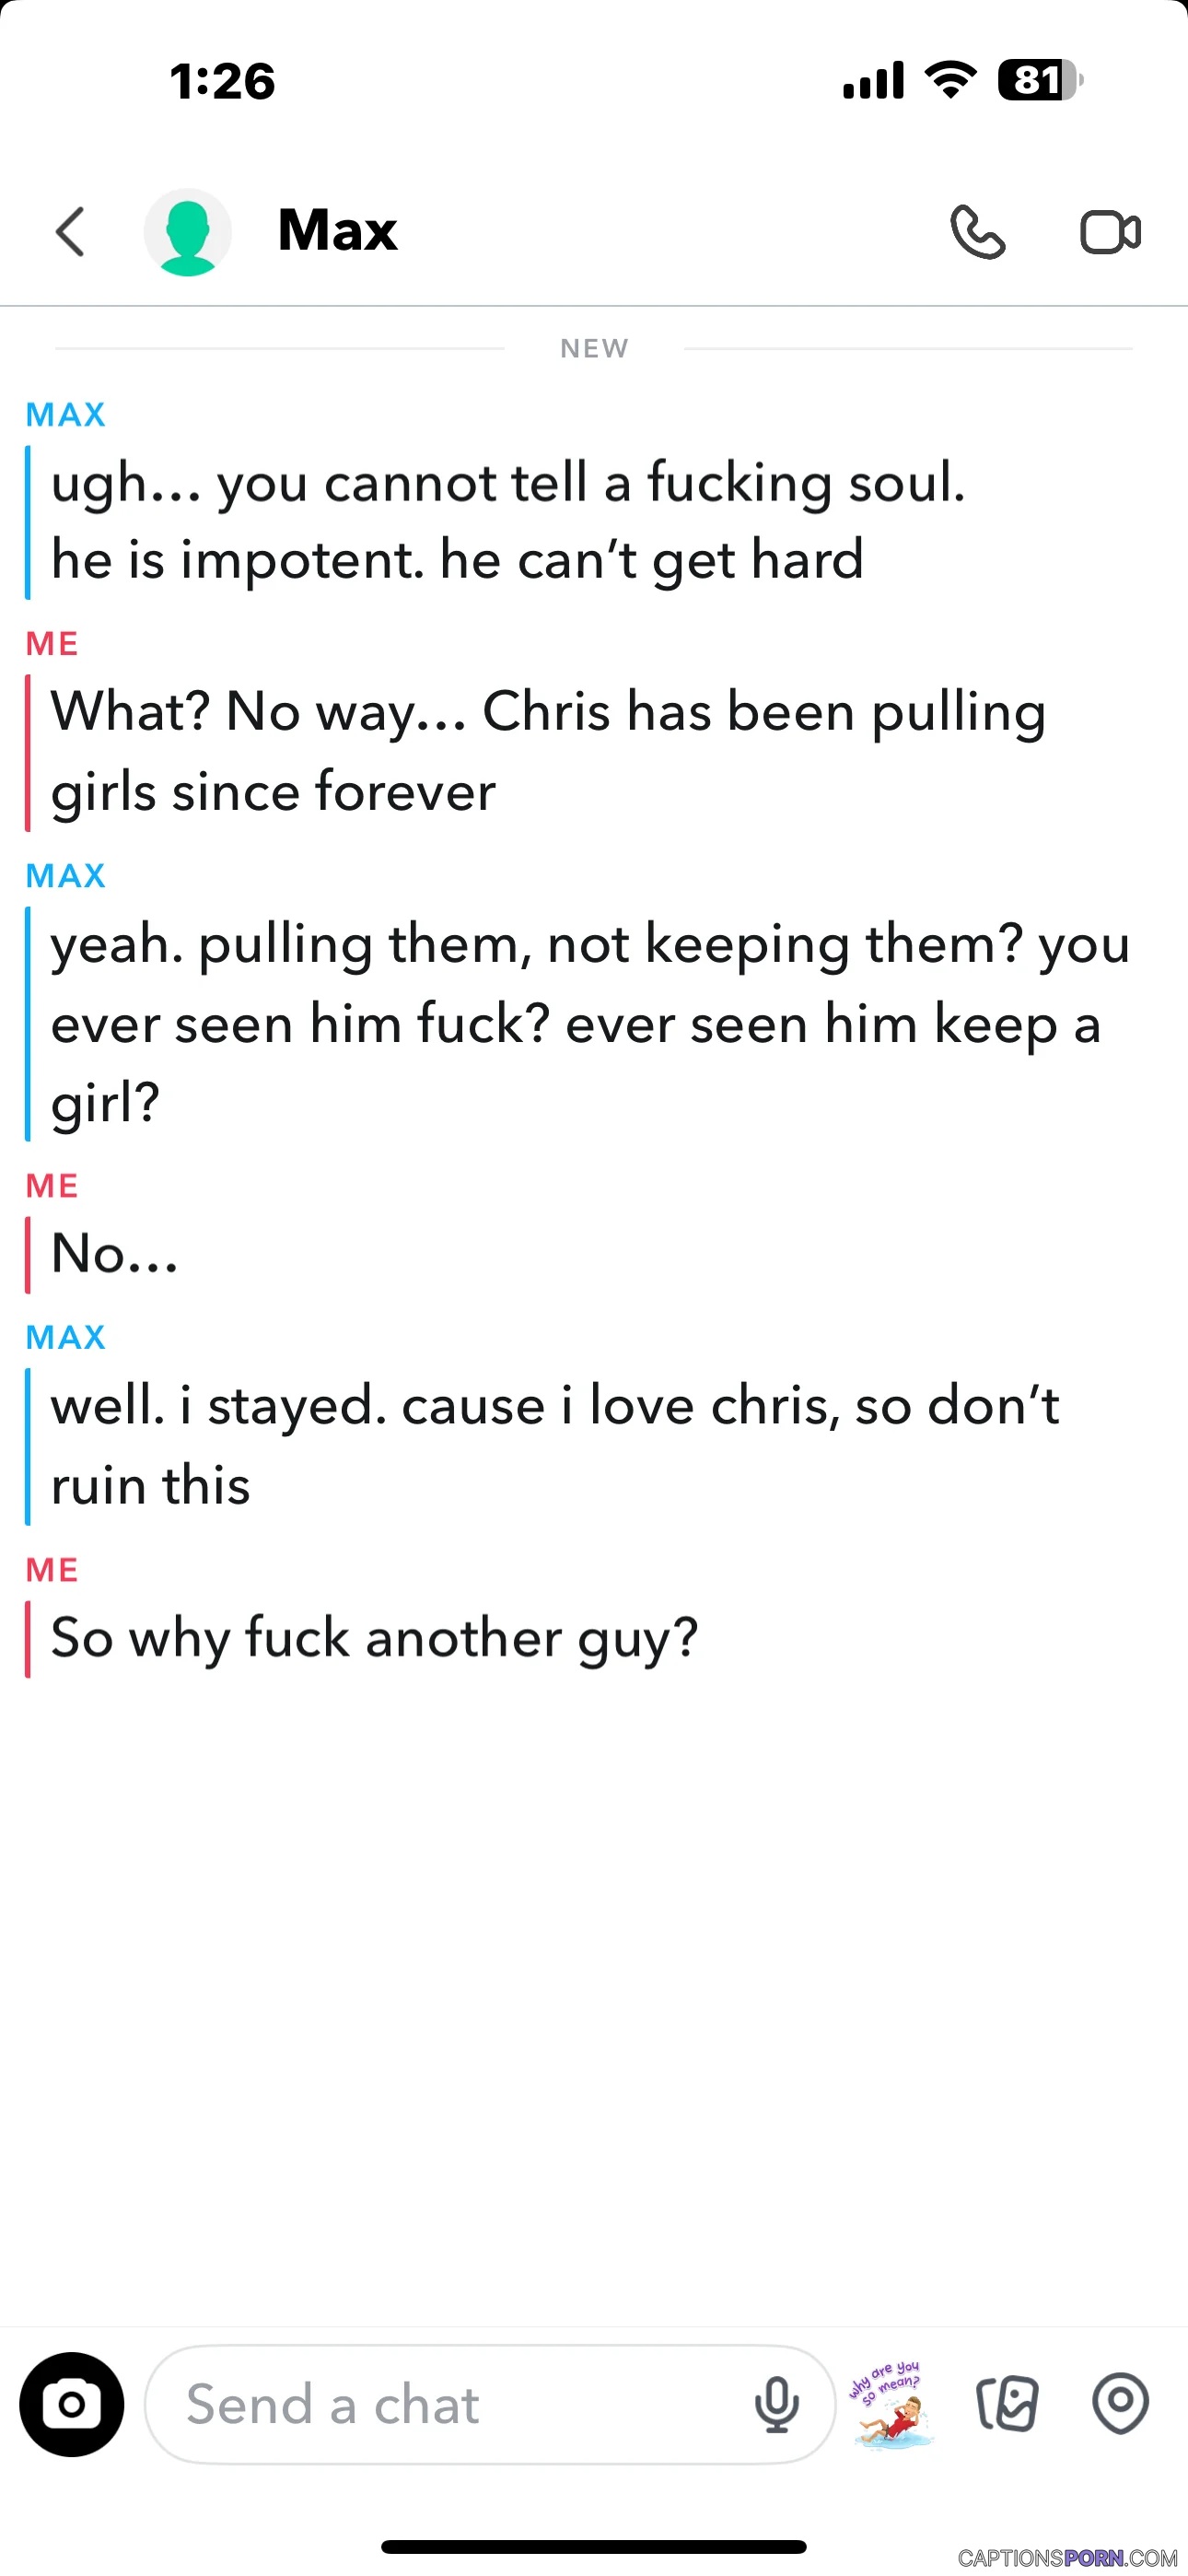The image size is (1188, 2576).
Task: Share location with the map pin icon
Action: click(x=1120, y=2402)
